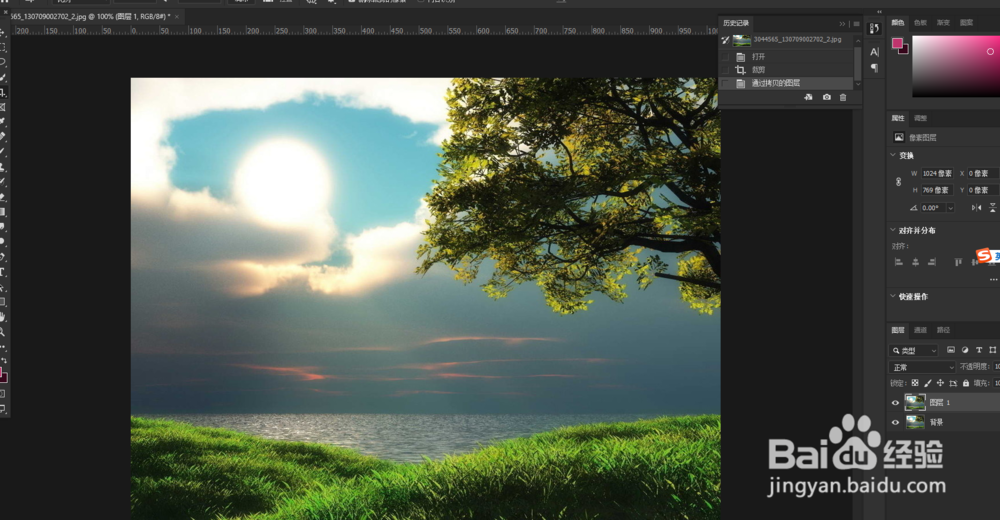Click History list scroll down arrow
The image size is (1000, 520).
(858, 84)
